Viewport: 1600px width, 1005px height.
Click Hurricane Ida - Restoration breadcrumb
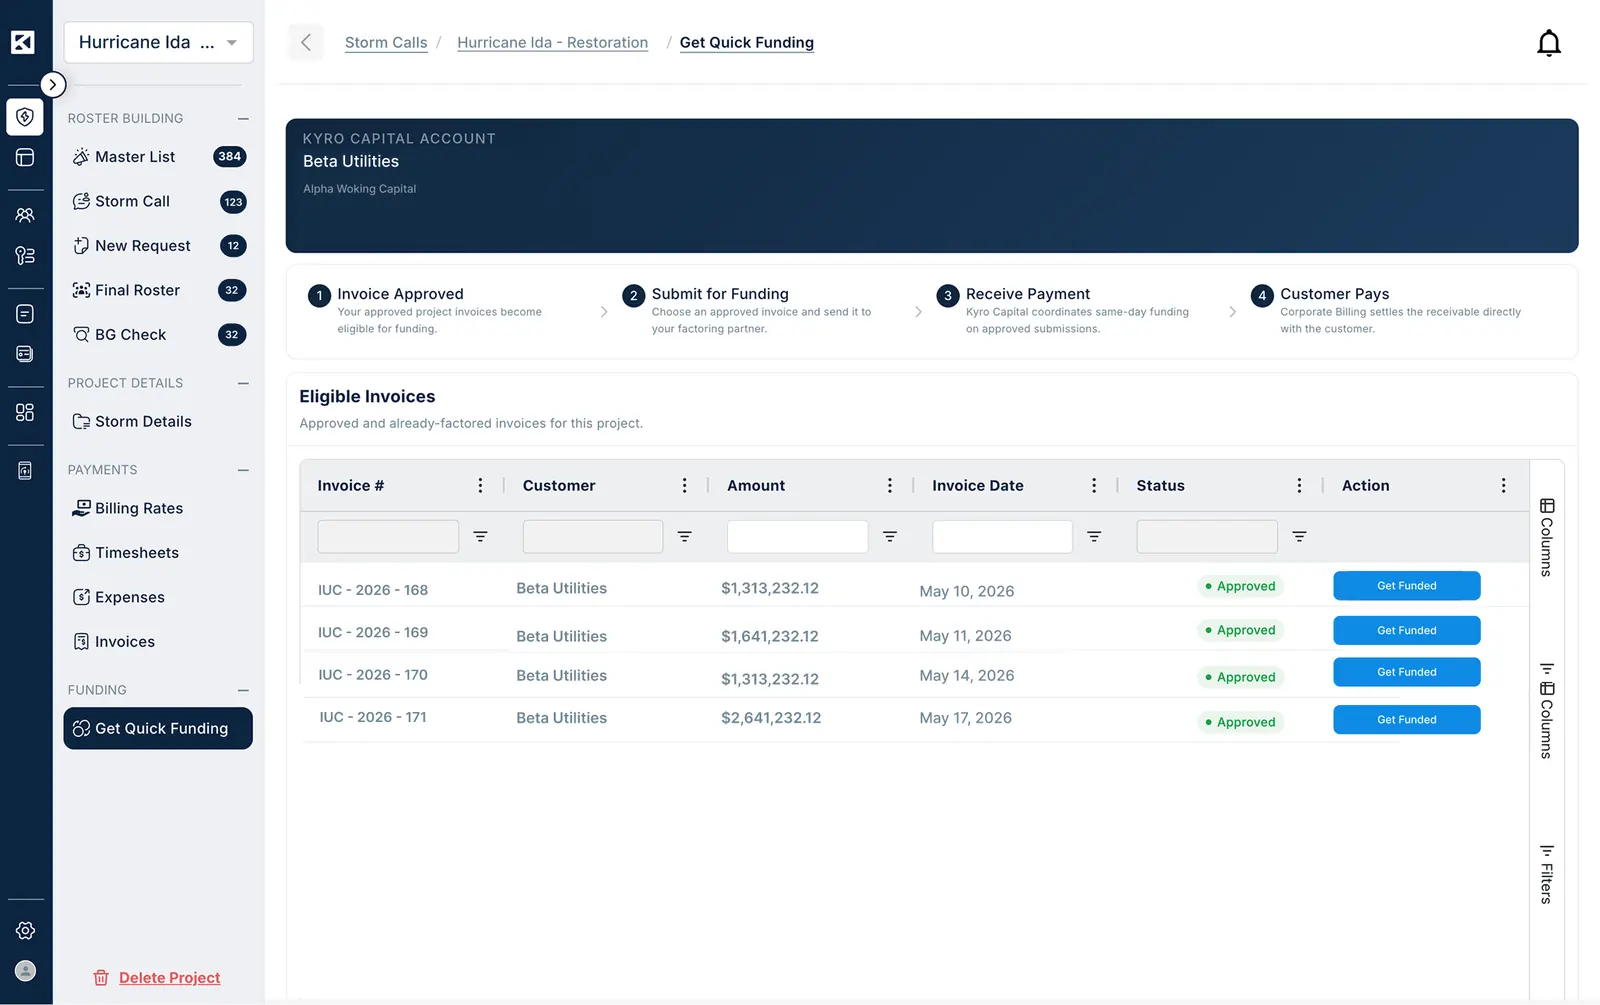[x=552, y=42]
